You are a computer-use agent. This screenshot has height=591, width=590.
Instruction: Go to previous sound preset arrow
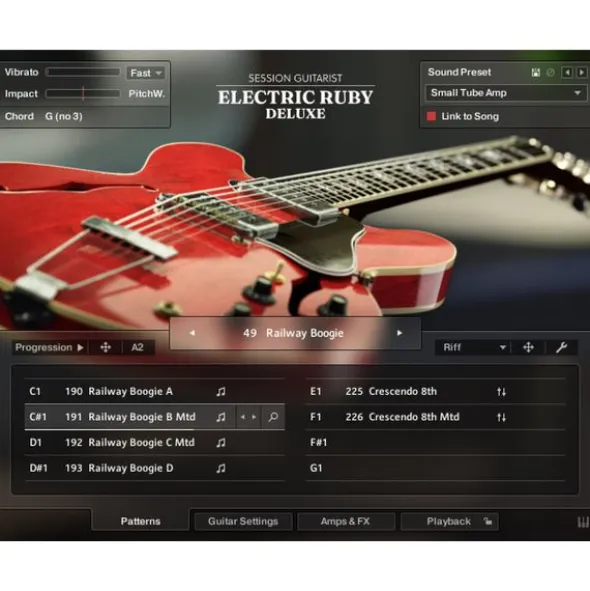567,72
